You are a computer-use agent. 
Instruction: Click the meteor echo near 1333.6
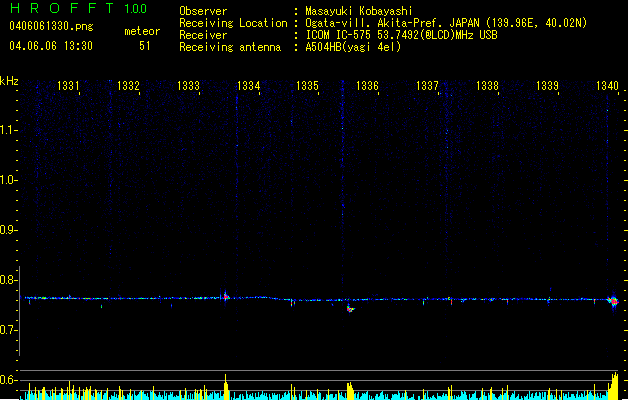click(x=226, y=296)
